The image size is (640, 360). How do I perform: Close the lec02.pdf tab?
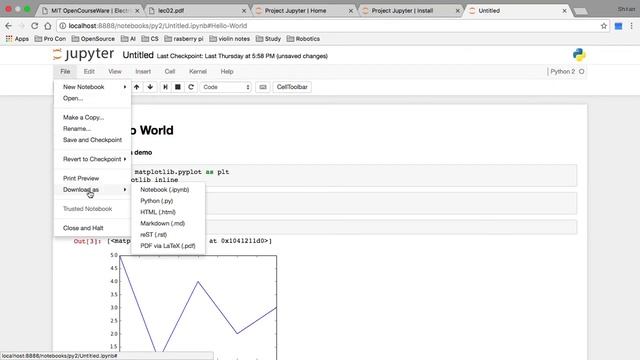point(244,11)
